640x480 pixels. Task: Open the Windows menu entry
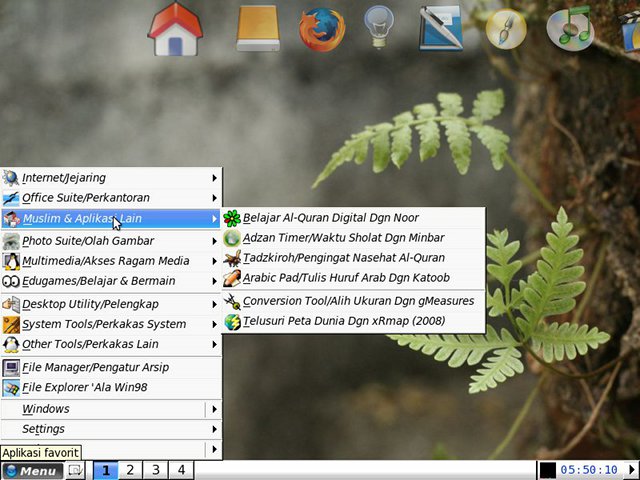[111, 409]
